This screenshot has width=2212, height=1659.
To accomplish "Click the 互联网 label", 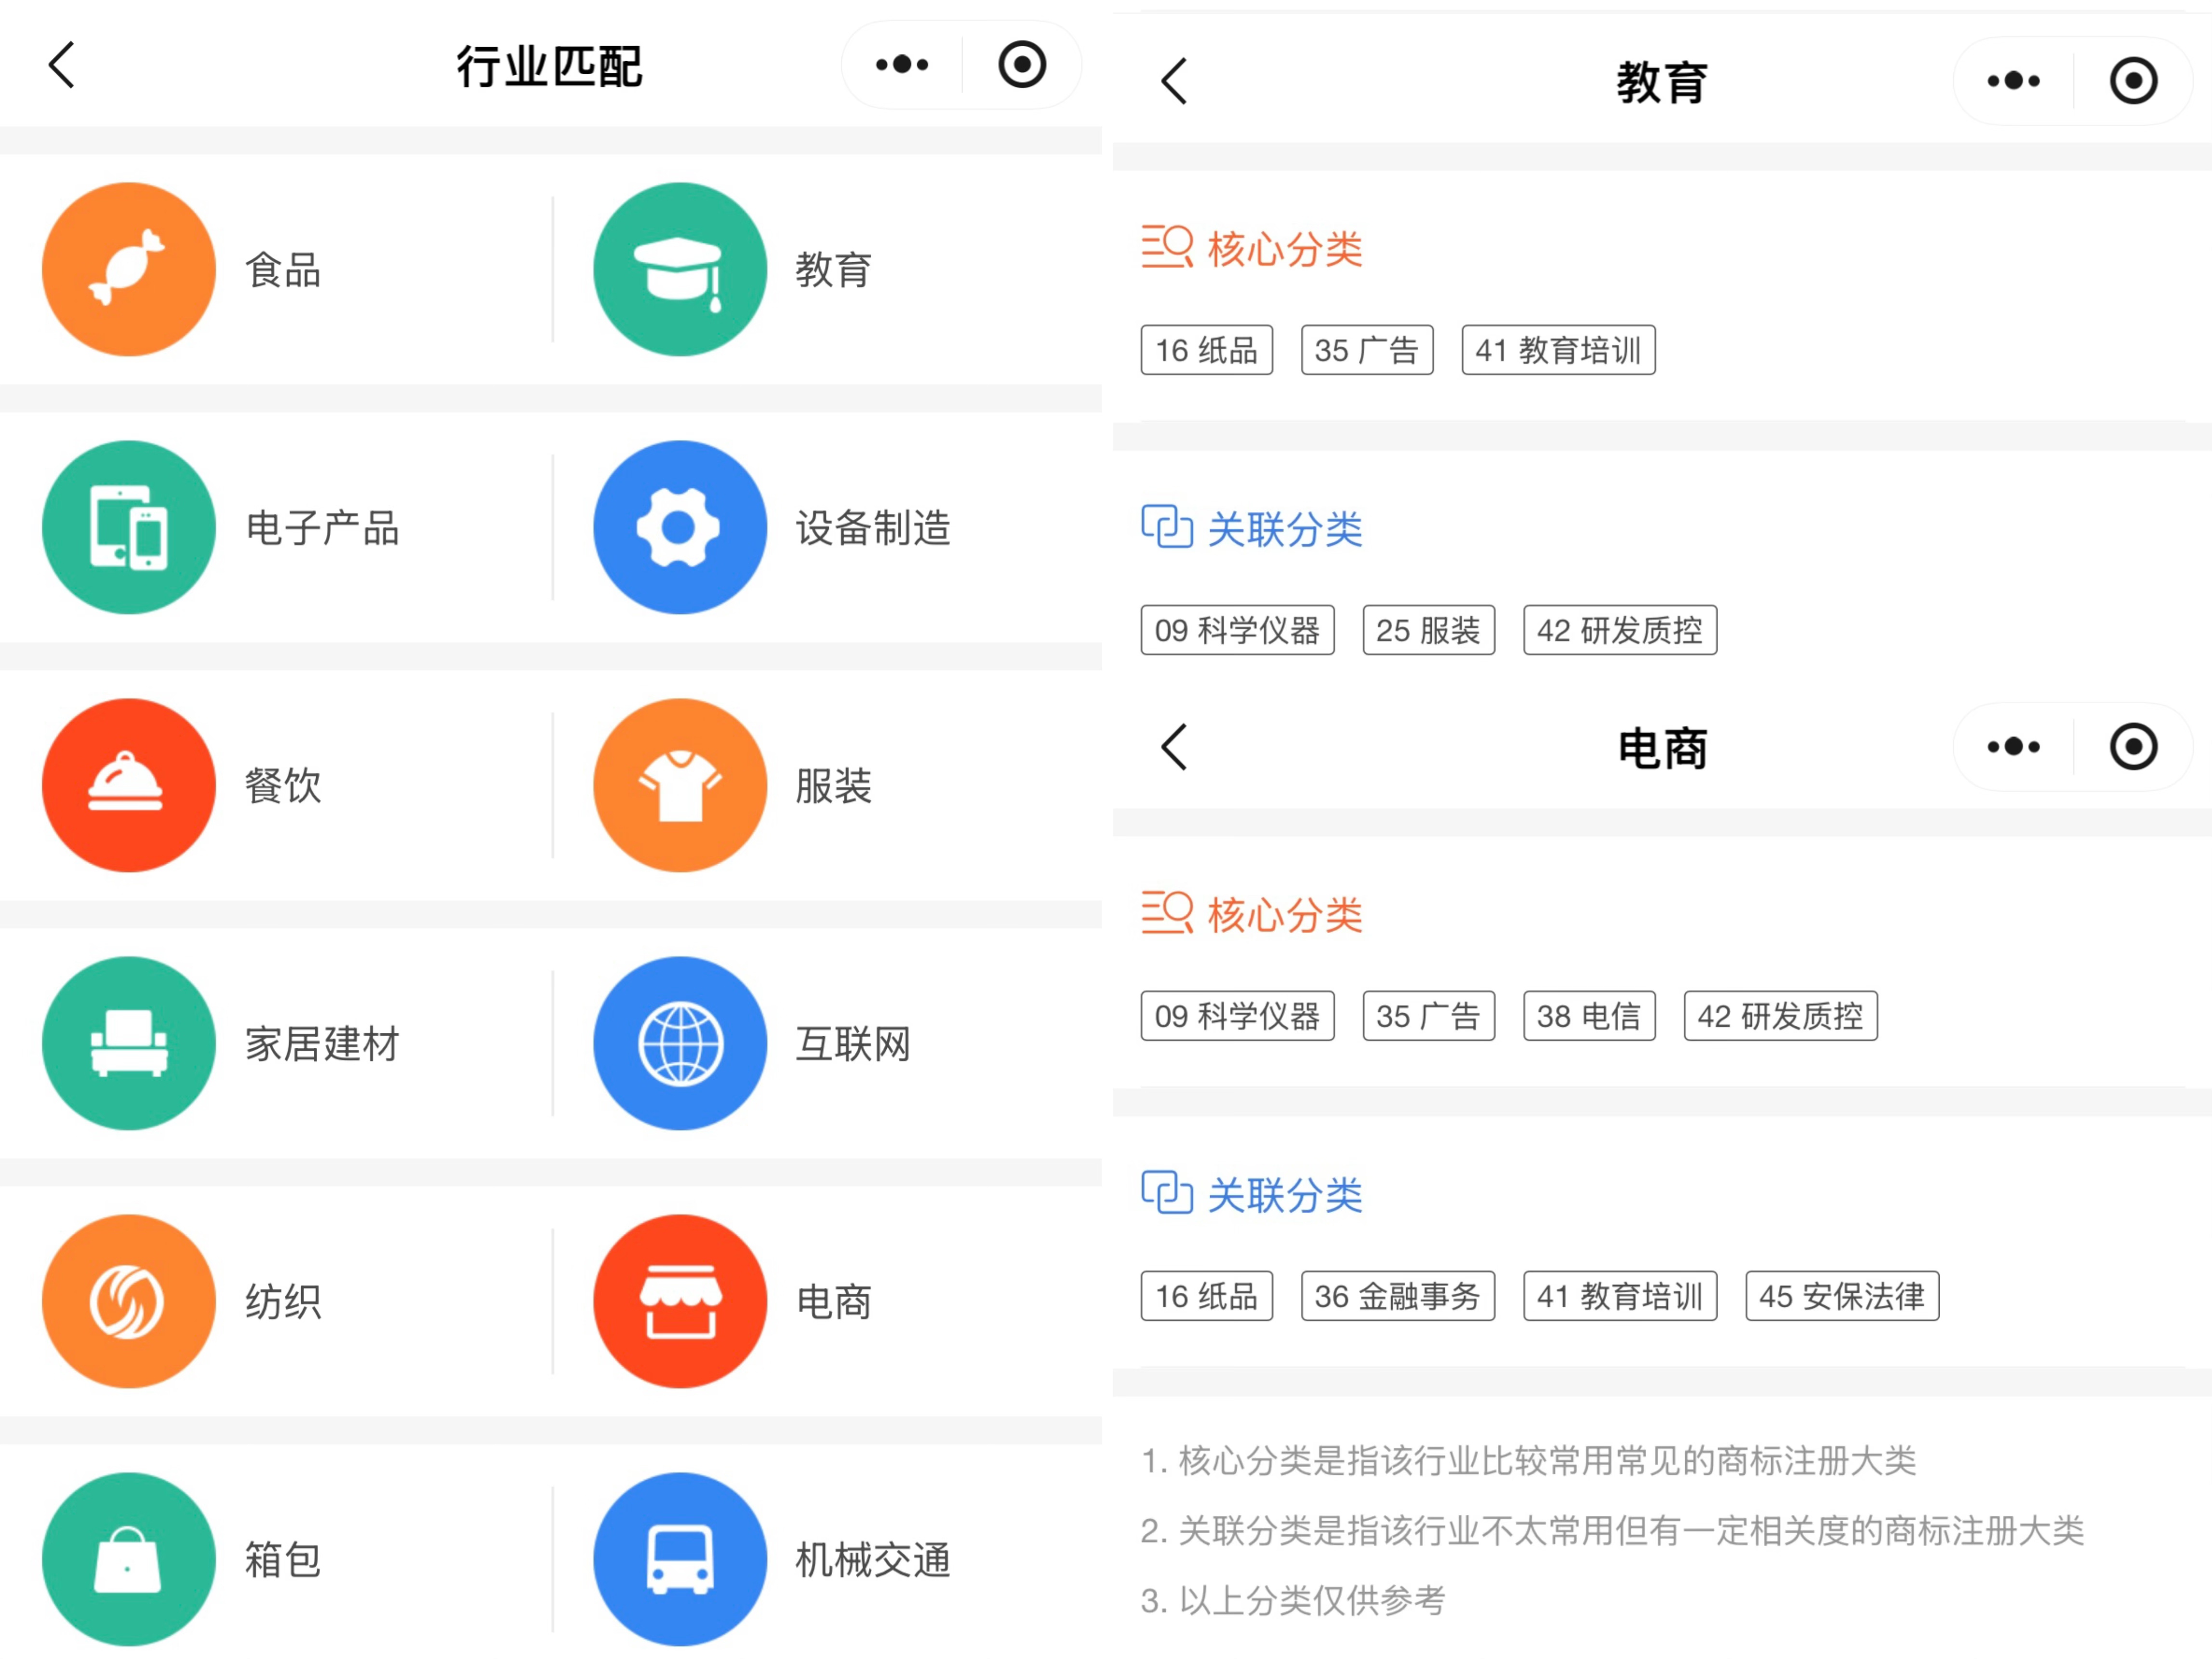I will [853, 1044].
